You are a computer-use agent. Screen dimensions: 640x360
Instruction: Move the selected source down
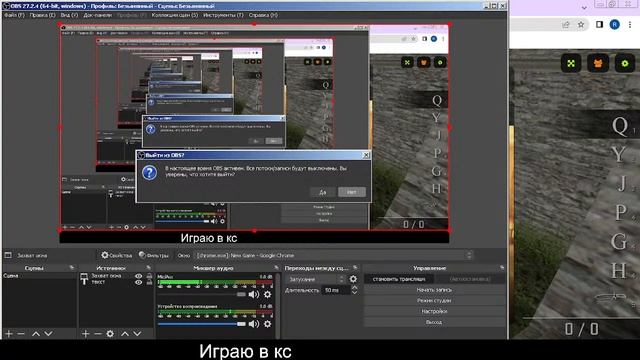point(137,334)
